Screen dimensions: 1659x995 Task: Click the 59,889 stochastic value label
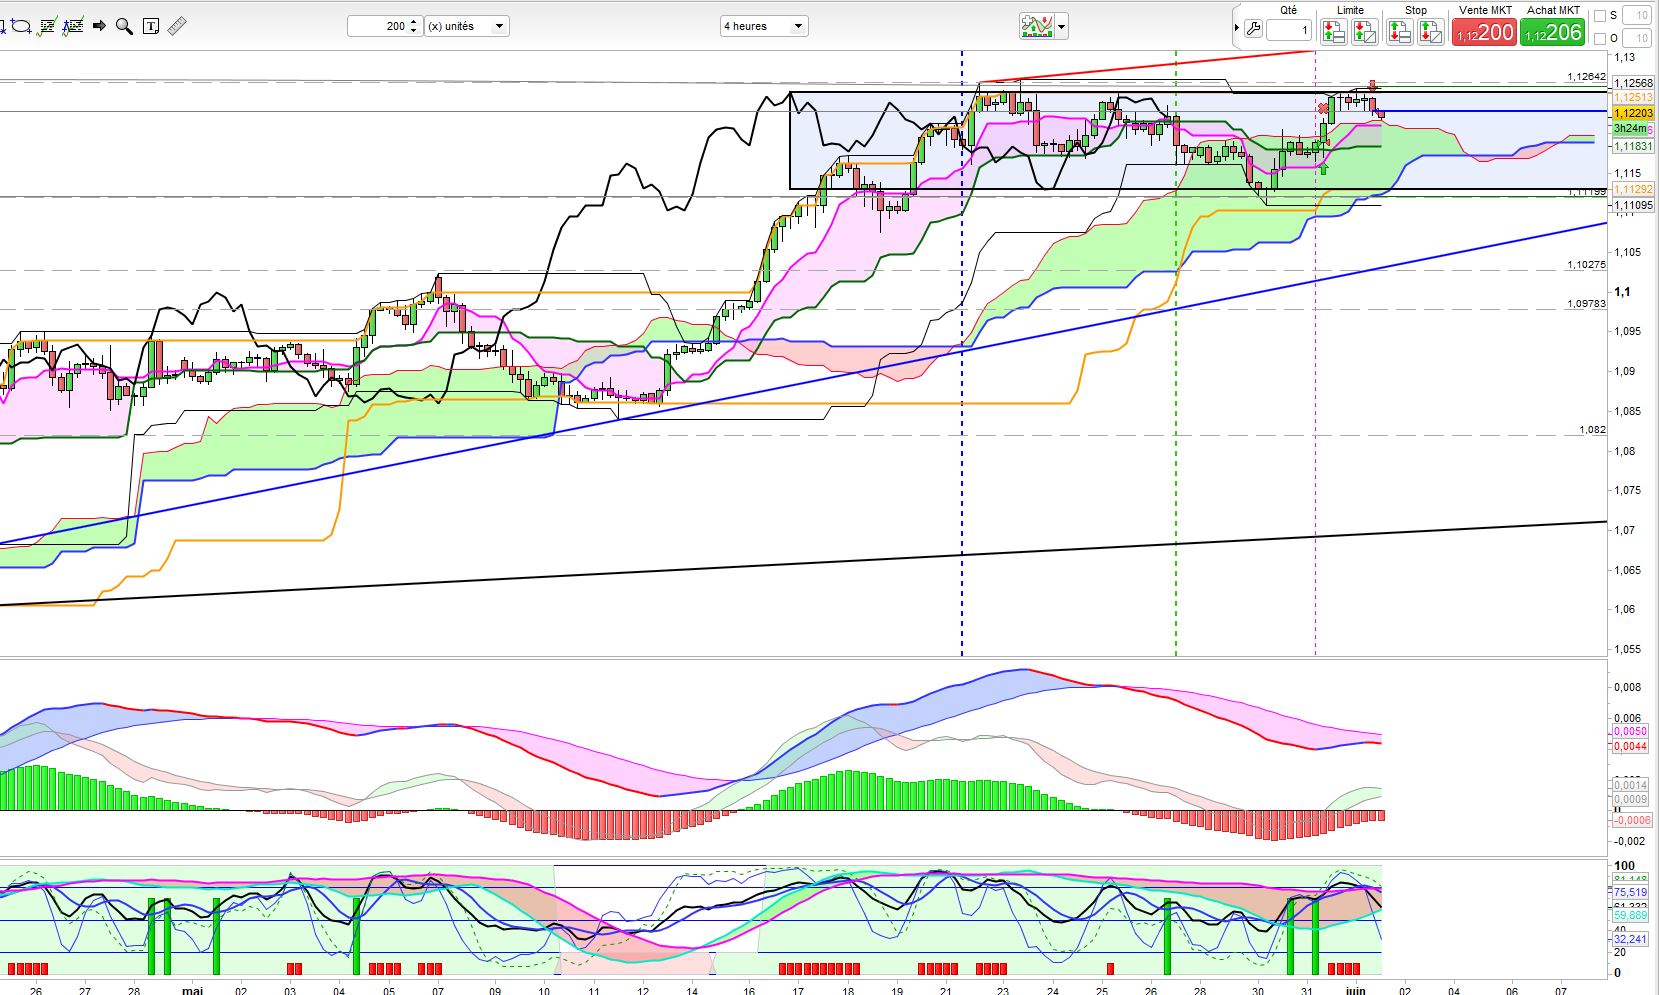(1630, 916)
